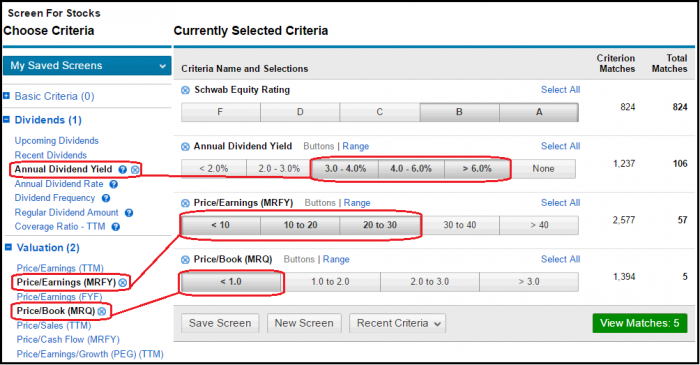Screen dimensions: 700x365
Task: Switch Price/Book (MRQ) to Buttons view
Action: point(299,260)
